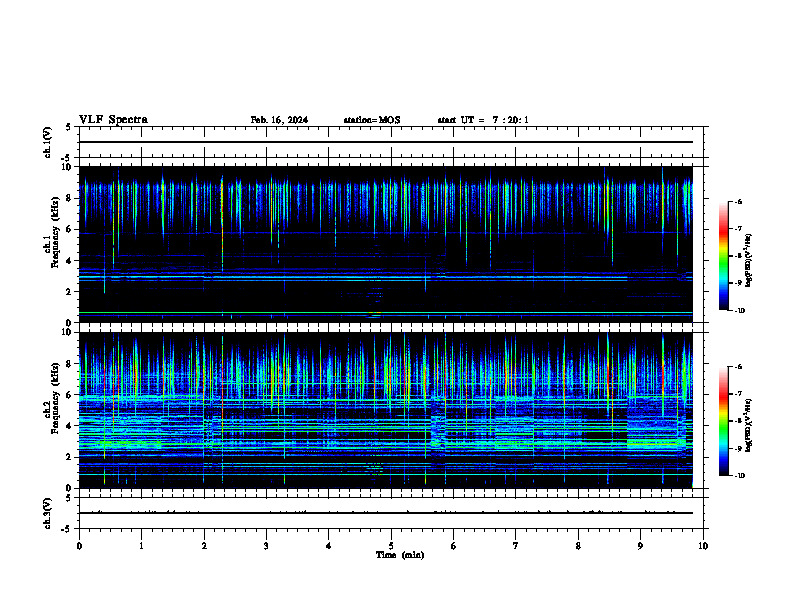Click the "VLF Spectra" plot title
The height and width of the screenshot is (612, 792).
tap(113, 120)
